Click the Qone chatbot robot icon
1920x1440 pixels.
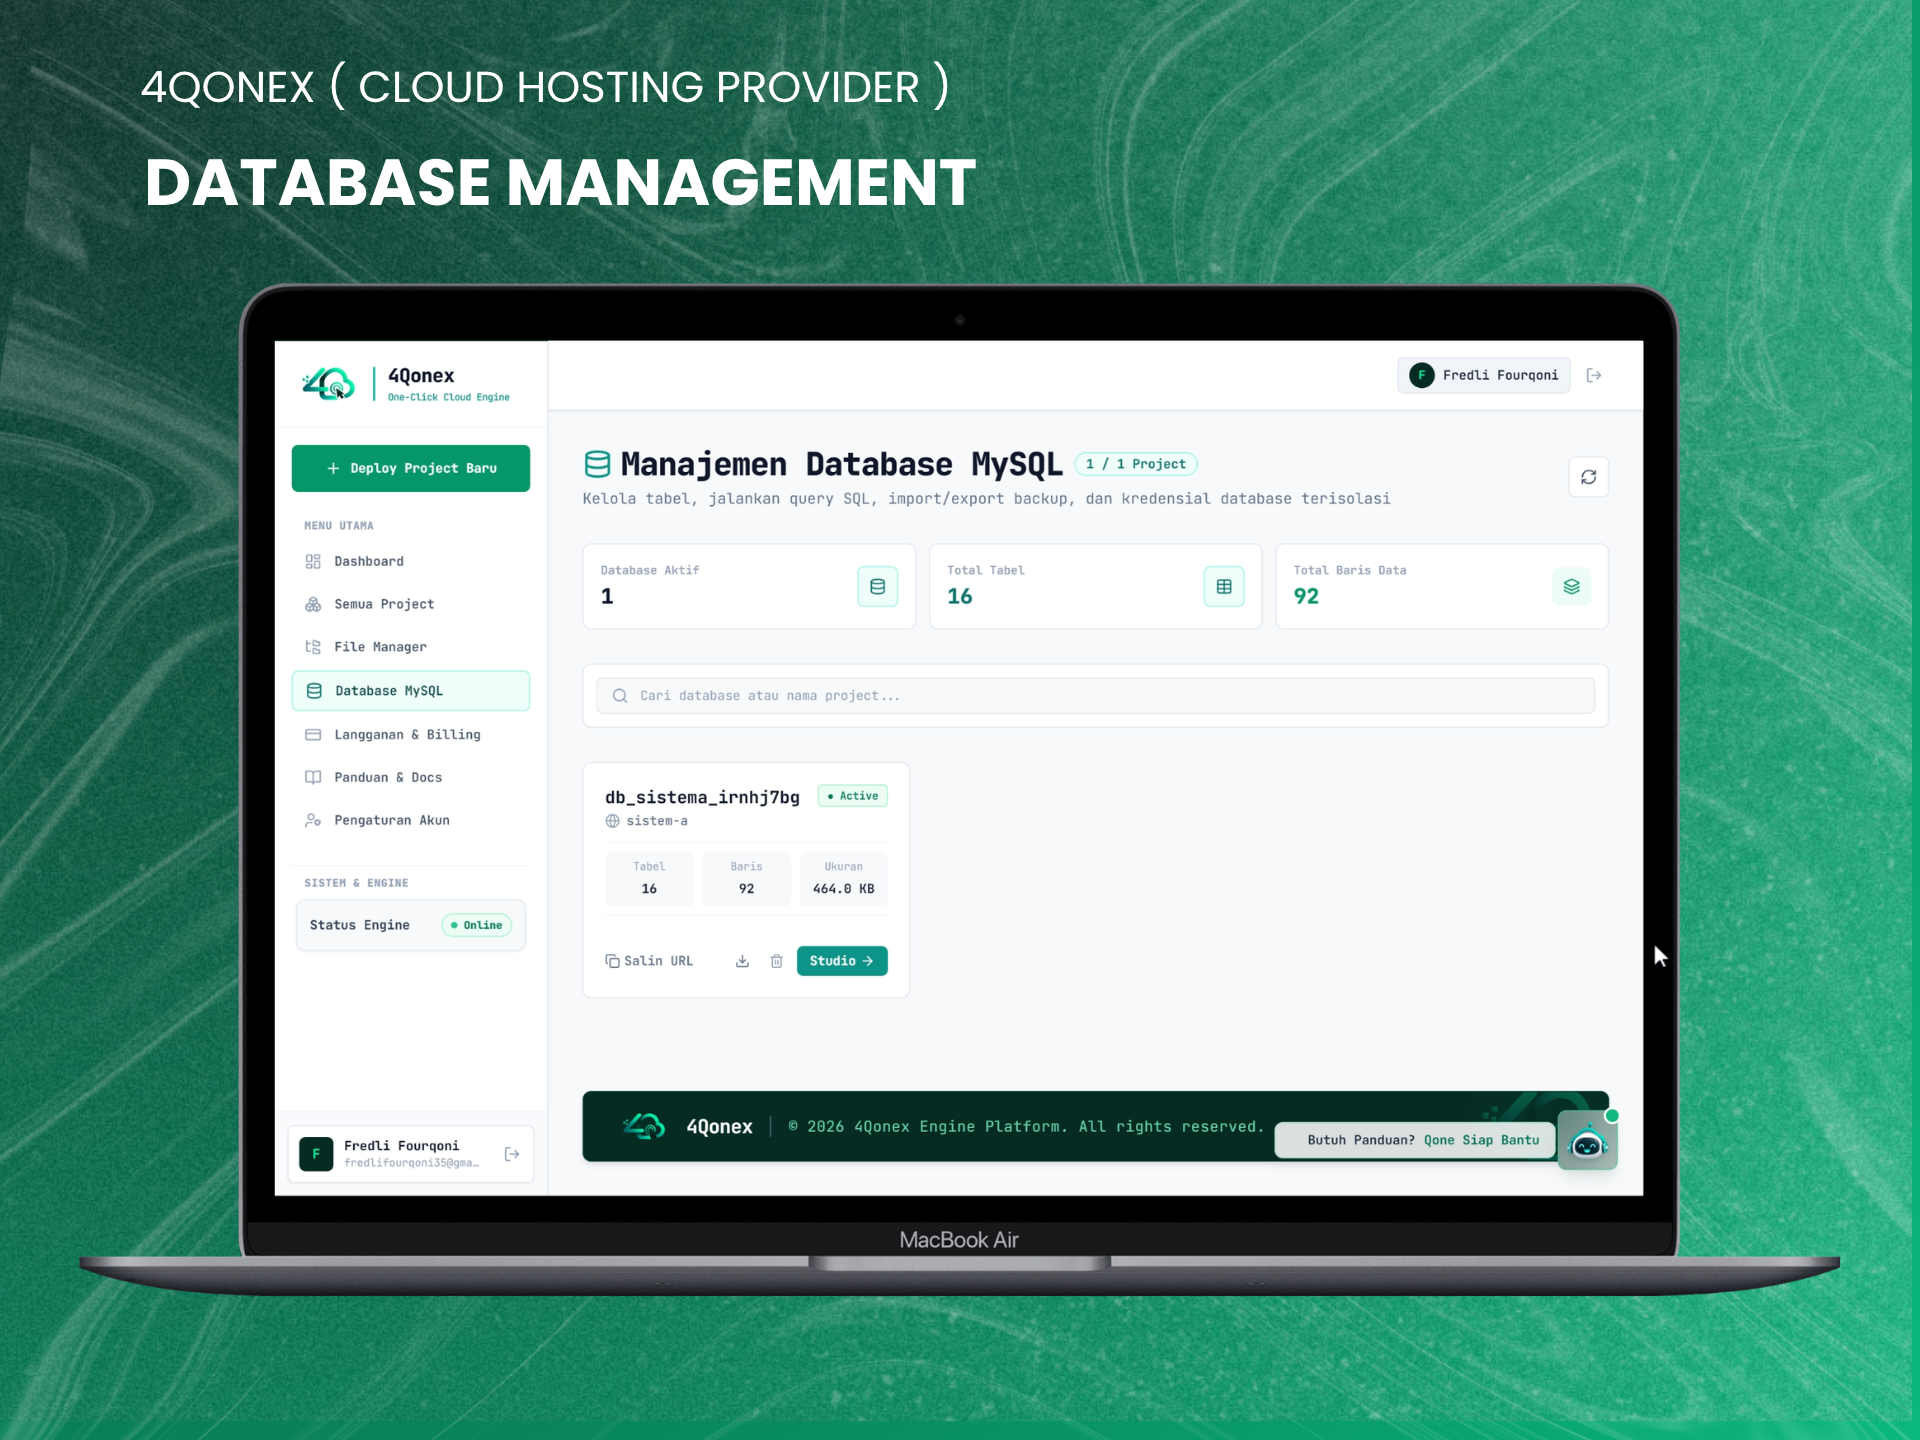(1588, 1141)
